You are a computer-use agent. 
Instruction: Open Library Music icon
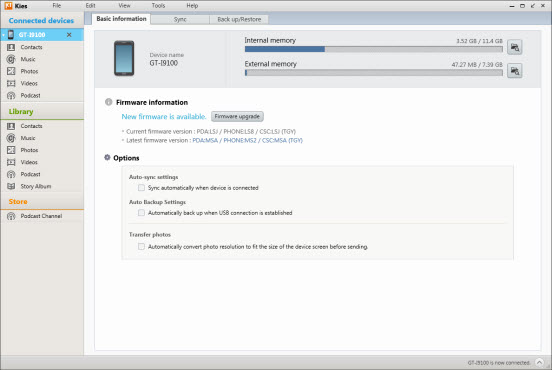coord(11,138)
